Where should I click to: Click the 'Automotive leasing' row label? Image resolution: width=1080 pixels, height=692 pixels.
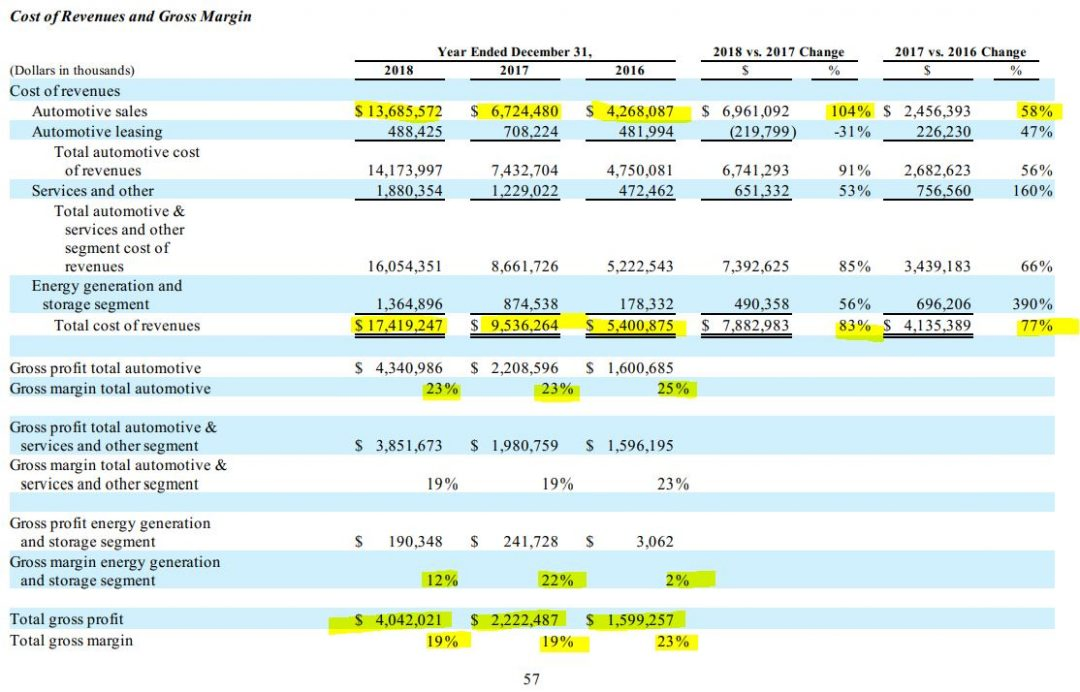tap(97, 131)
